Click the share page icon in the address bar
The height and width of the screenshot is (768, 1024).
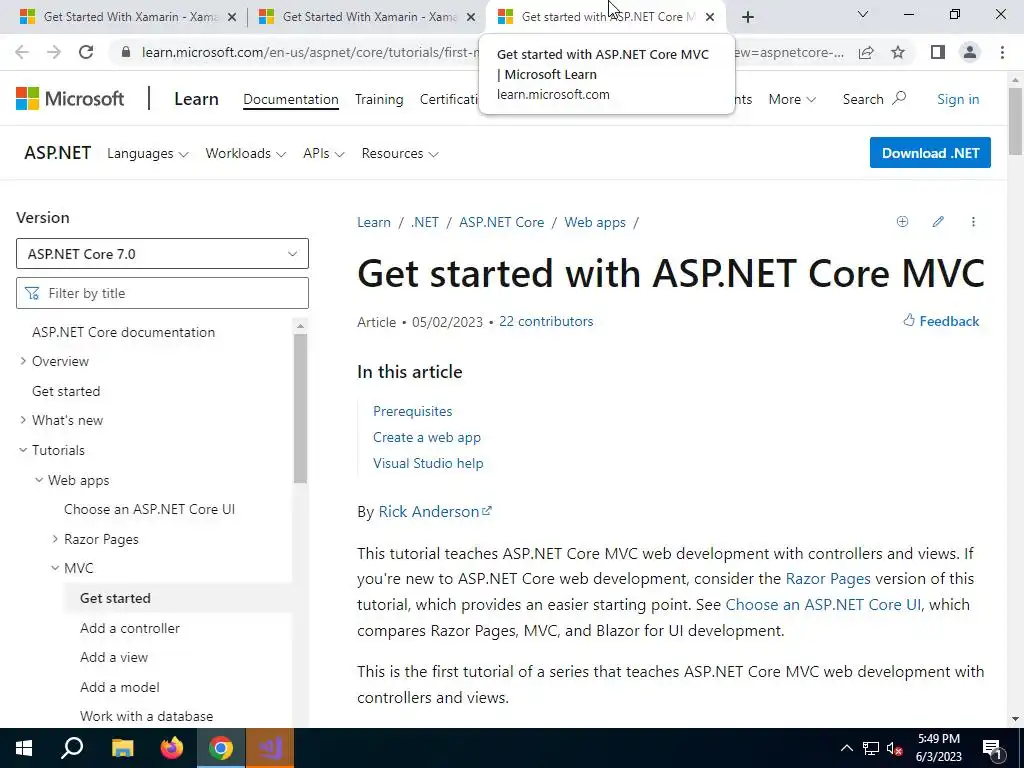(866, 52)
